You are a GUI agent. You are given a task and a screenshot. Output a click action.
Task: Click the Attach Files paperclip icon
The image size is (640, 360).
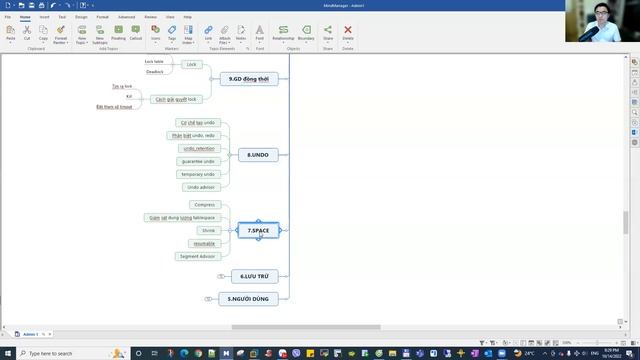pyautogui.click(x=224, y=30)
